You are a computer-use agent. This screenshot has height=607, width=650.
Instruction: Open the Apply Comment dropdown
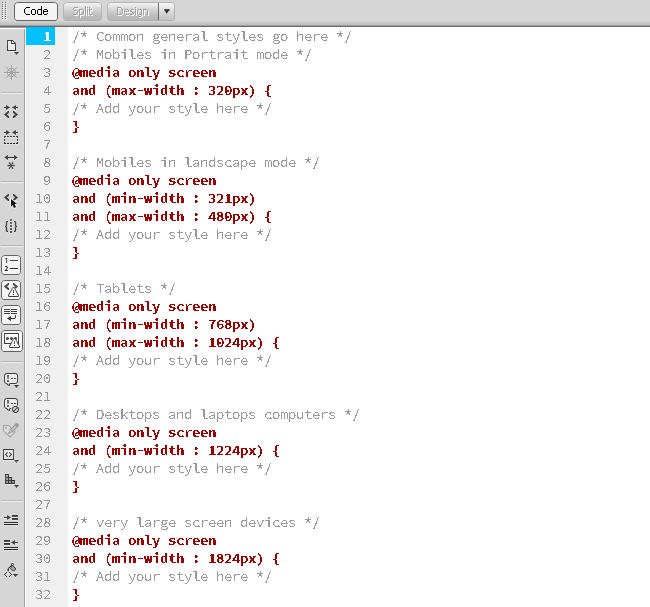point(12,379)
